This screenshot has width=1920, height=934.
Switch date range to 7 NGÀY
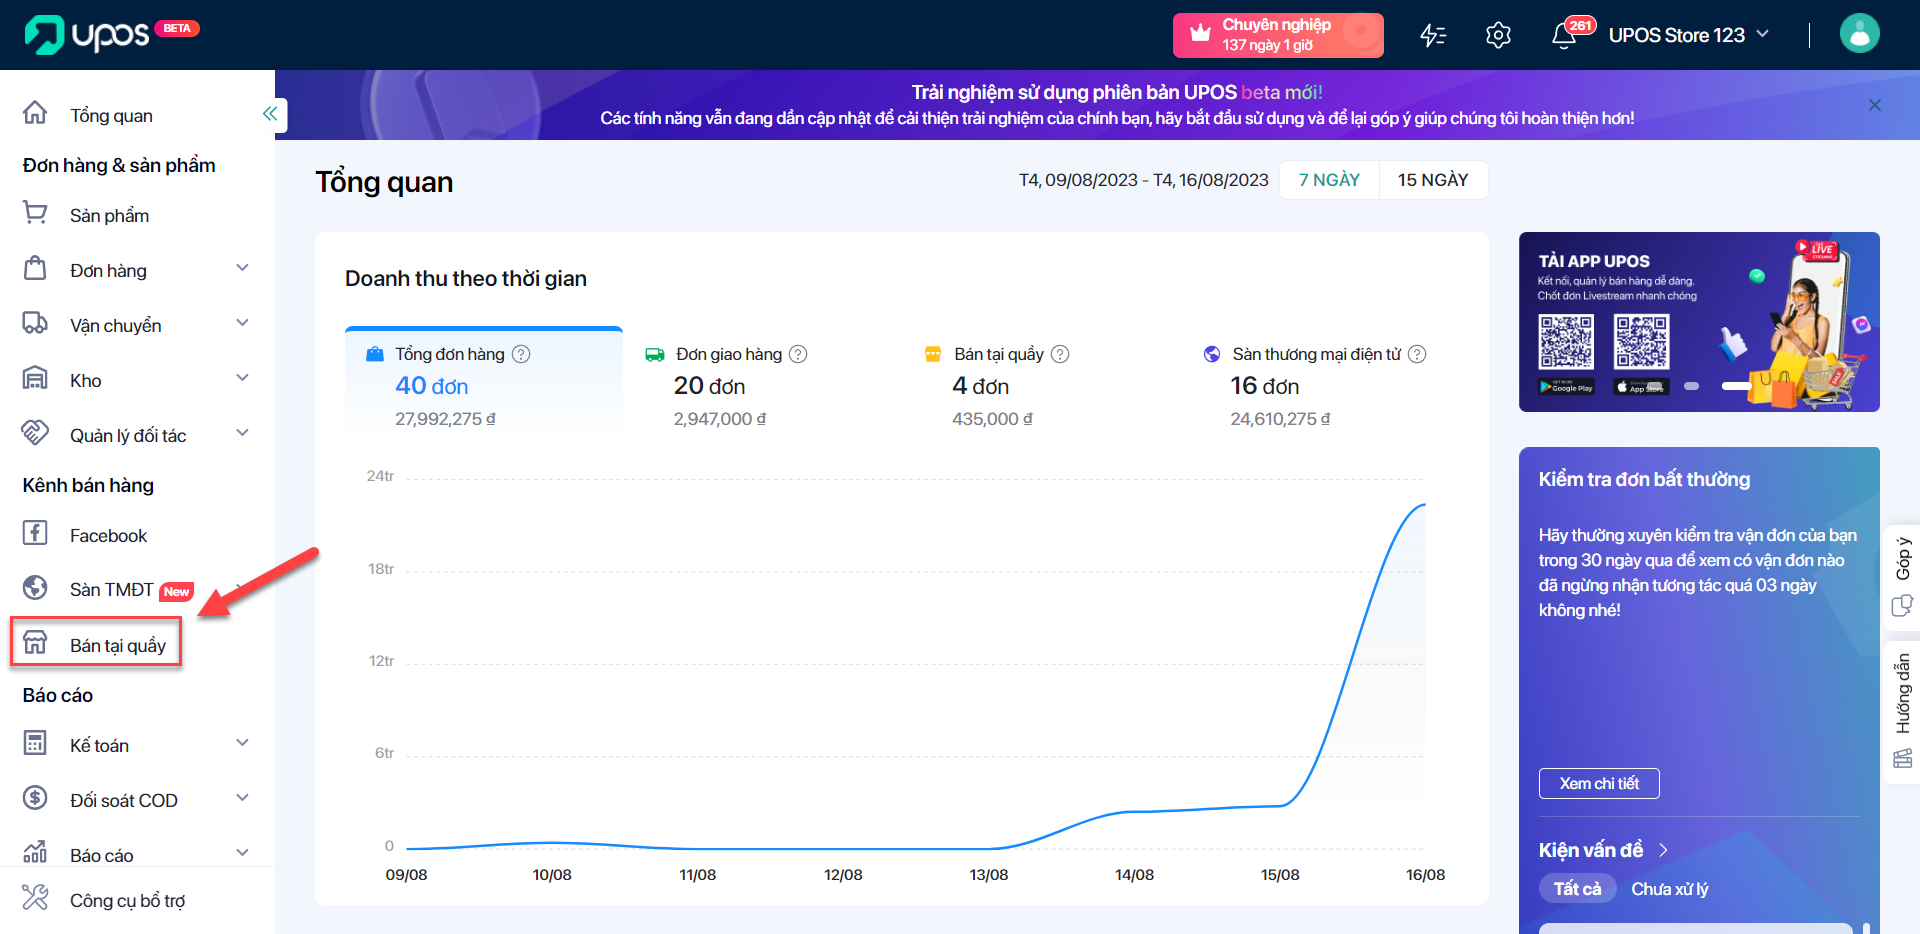tap(1329, 180)
